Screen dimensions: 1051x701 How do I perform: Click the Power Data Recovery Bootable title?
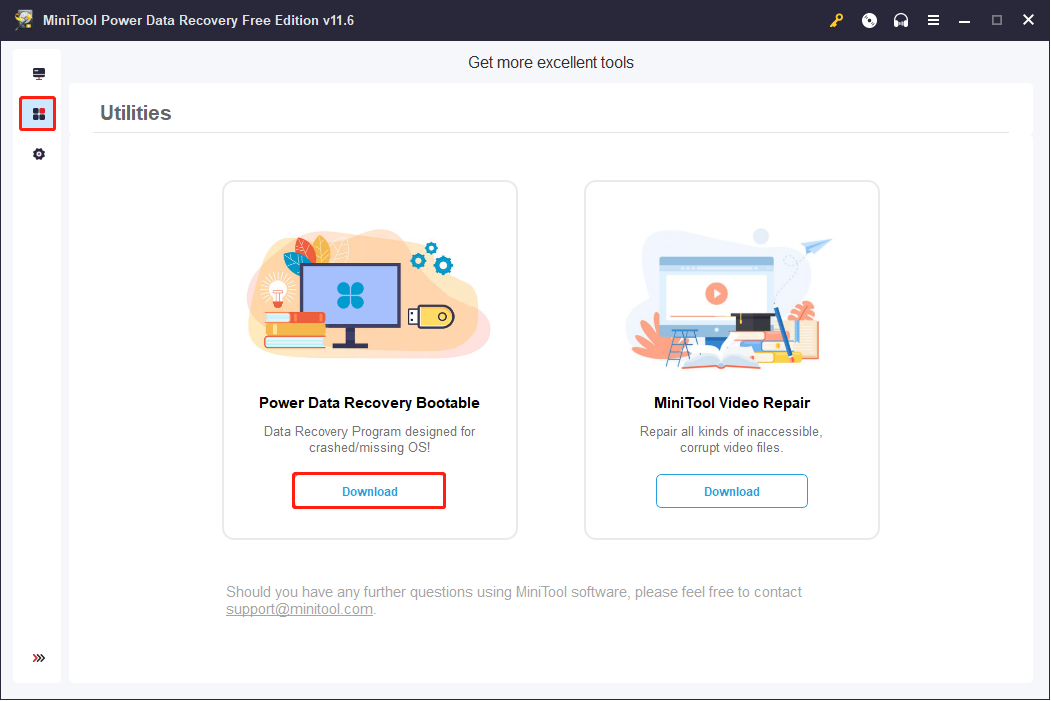tap(369, 403)
